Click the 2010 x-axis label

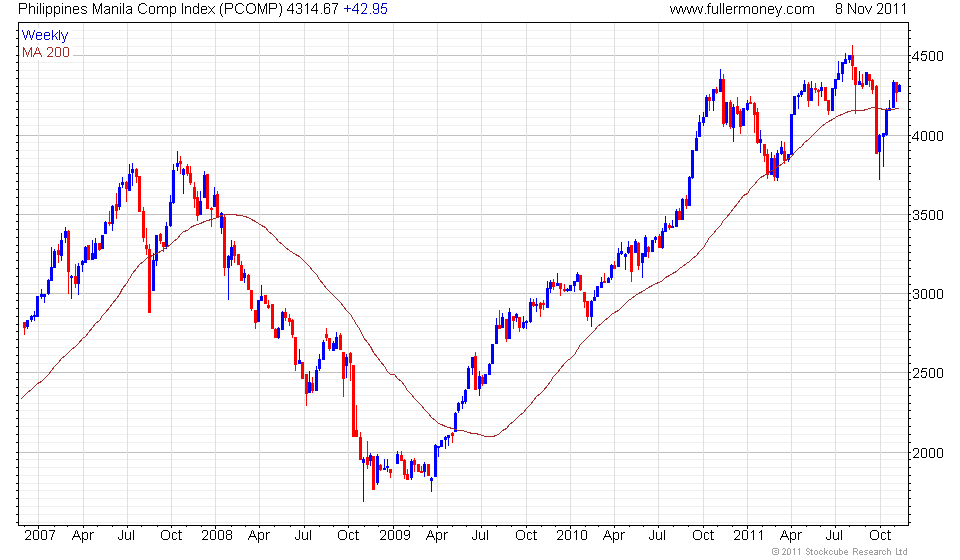click(572, 536)
